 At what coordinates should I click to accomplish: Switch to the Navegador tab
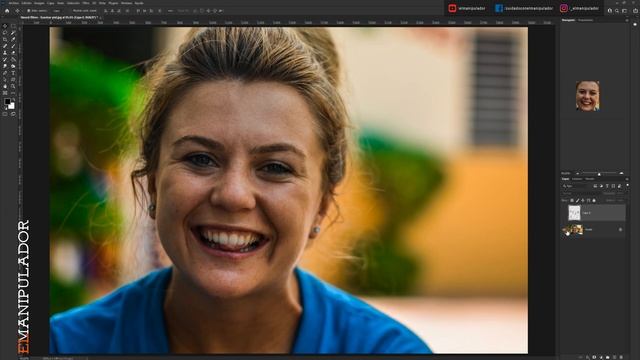[568, 20]
